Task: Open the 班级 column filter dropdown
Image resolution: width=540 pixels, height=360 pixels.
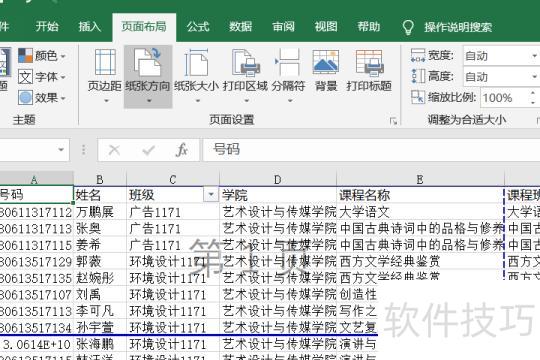Action: coord(210,195)
